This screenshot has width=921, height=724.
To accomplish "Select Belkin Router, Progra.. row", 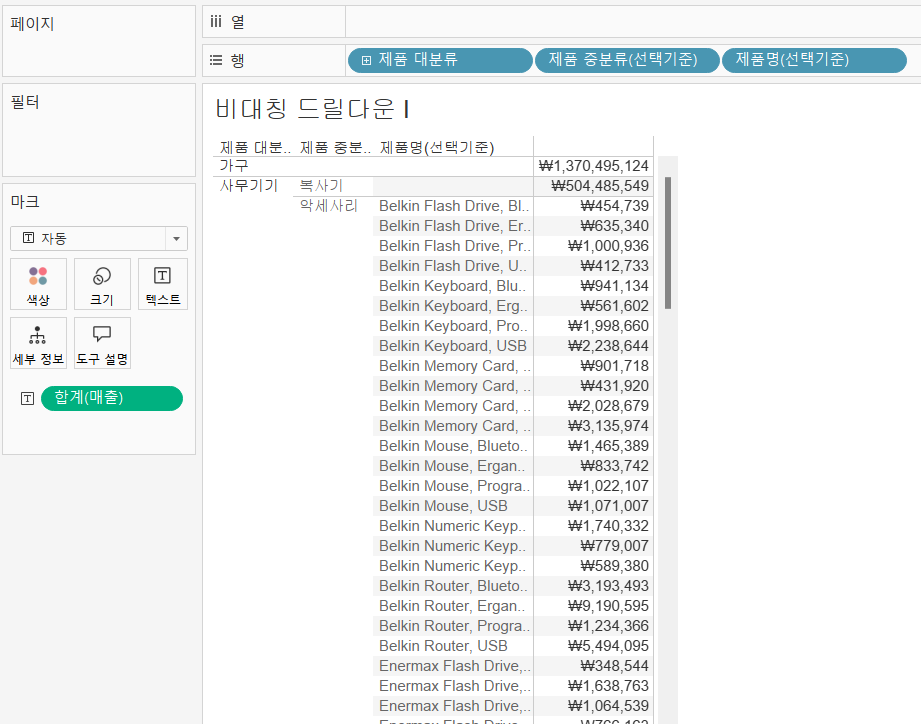I will click(x=454, y=625).
